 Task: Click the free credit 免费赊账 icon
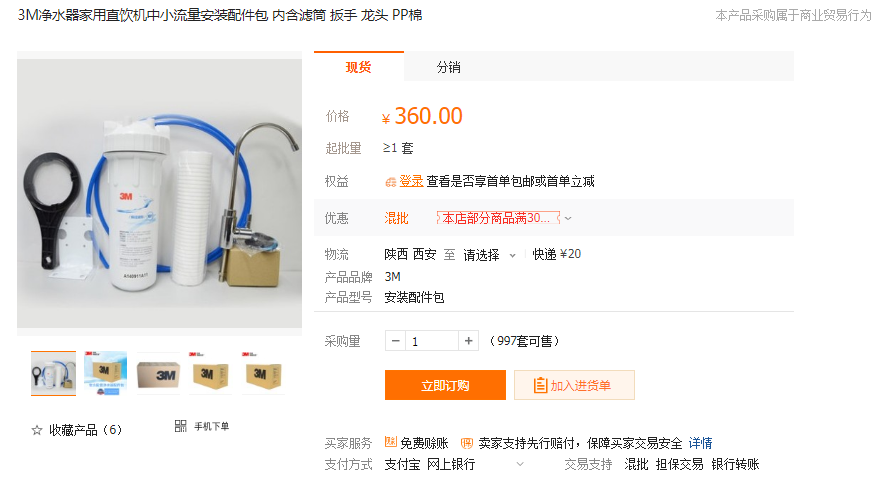pos(391,442)
